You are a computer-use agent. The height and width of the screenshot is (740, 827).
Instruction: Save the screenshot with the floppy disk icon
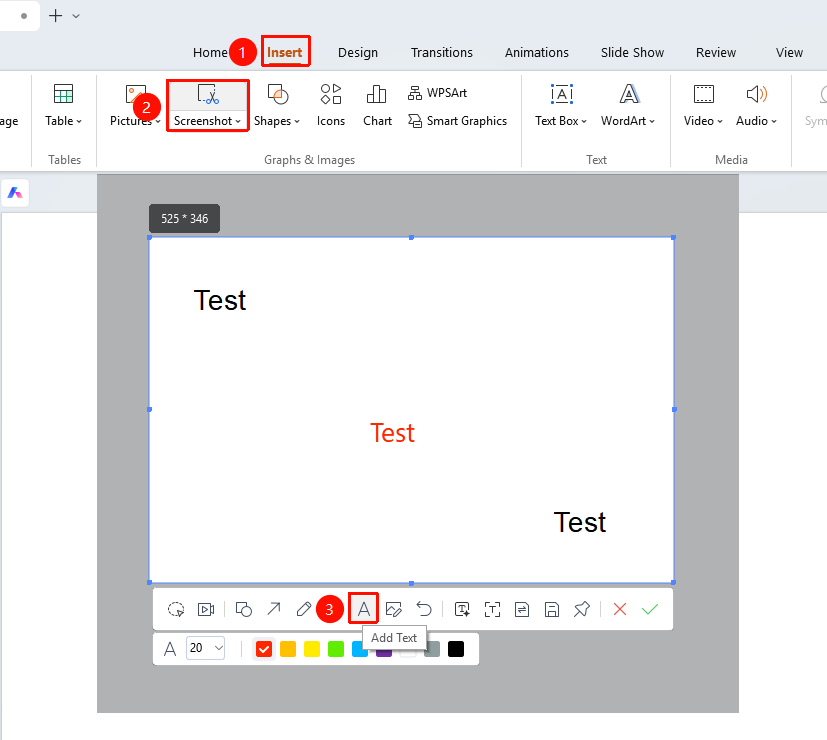pos(552,609)
